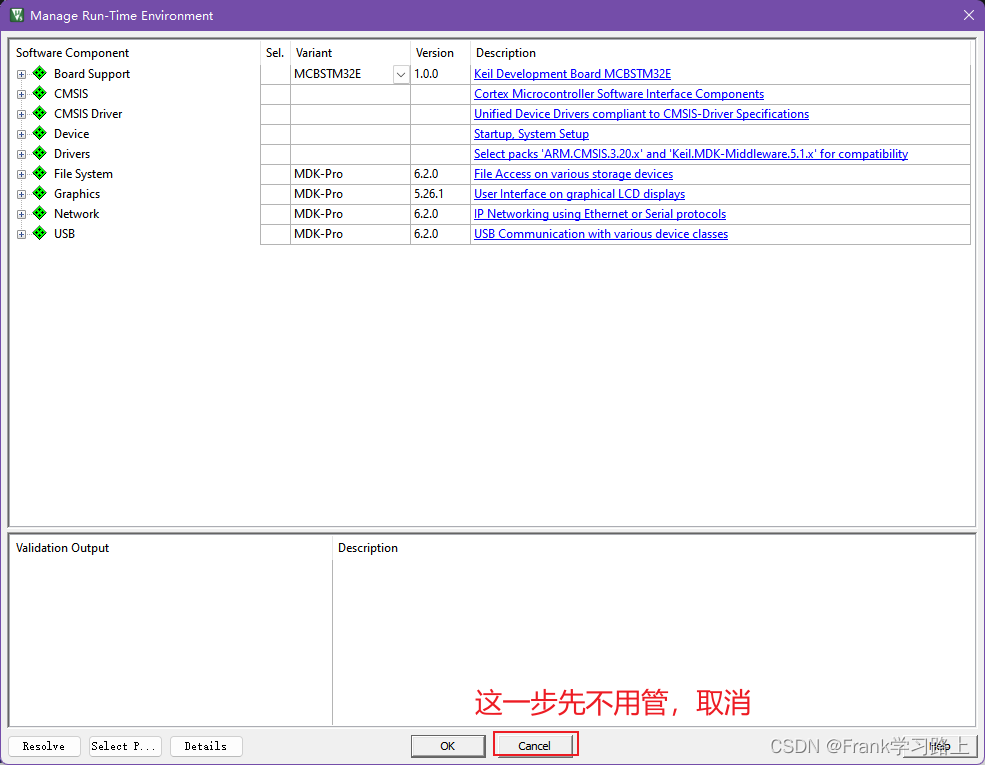Expand the CMSIS Driver tree node
The height and width of the screenshot is (765, 985).
click(21, 114)
